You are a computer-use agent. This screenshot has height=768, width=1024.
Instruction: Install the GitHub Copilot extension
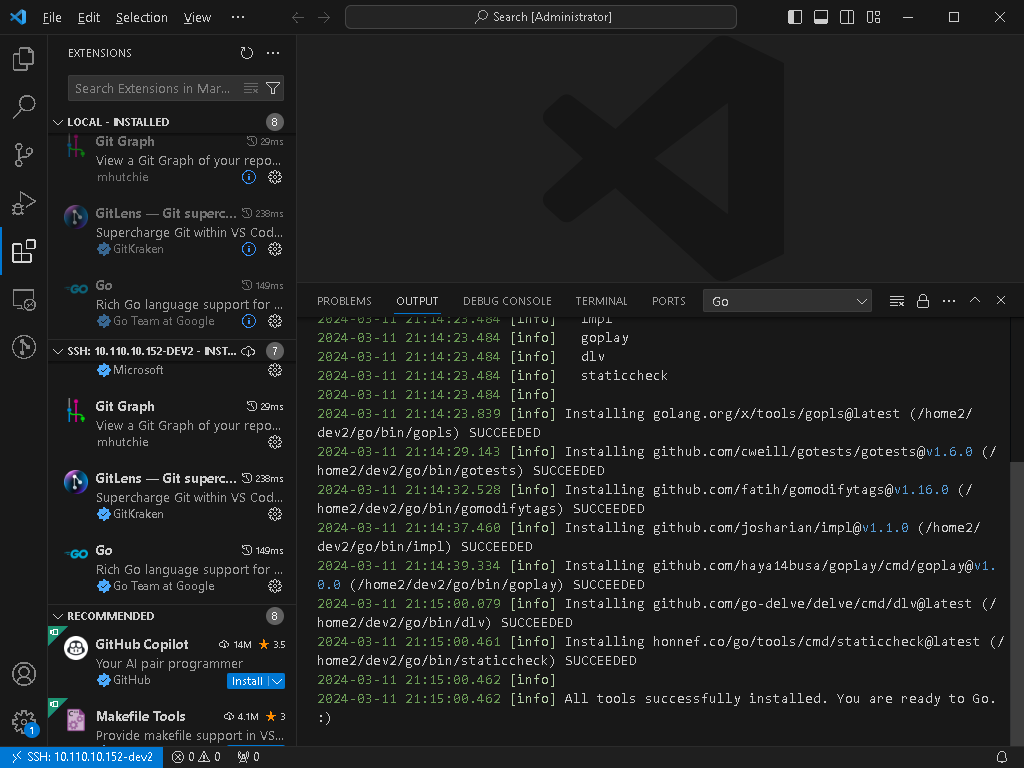coord(247,681)
